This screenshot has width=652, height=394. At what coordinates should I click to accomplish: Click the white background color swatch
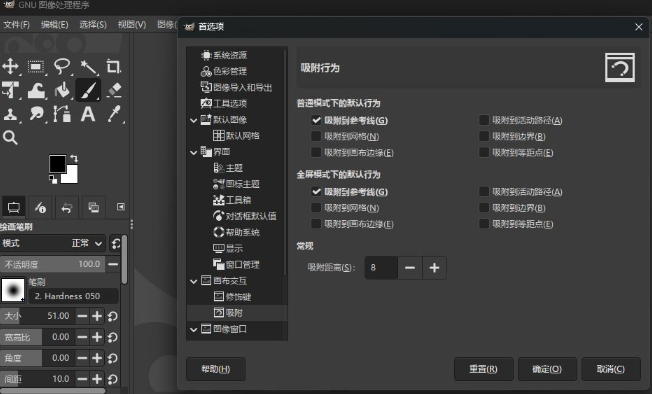point(72,177)
